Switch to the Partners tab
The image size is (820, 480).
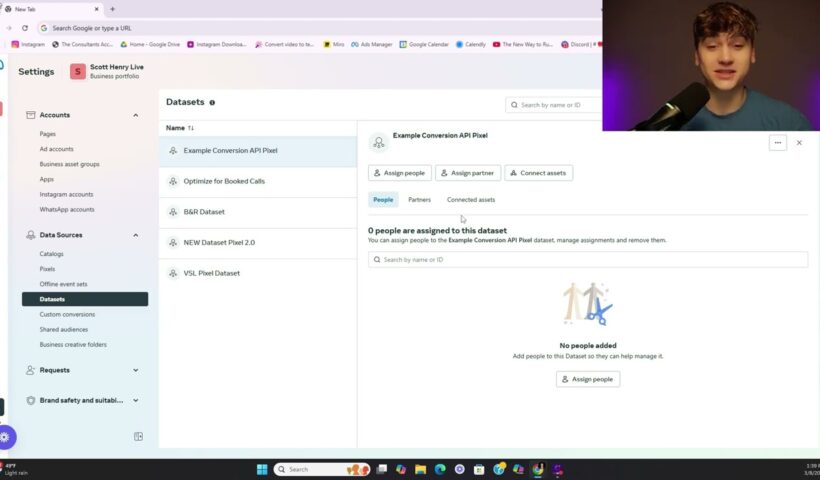pos(419,200)
